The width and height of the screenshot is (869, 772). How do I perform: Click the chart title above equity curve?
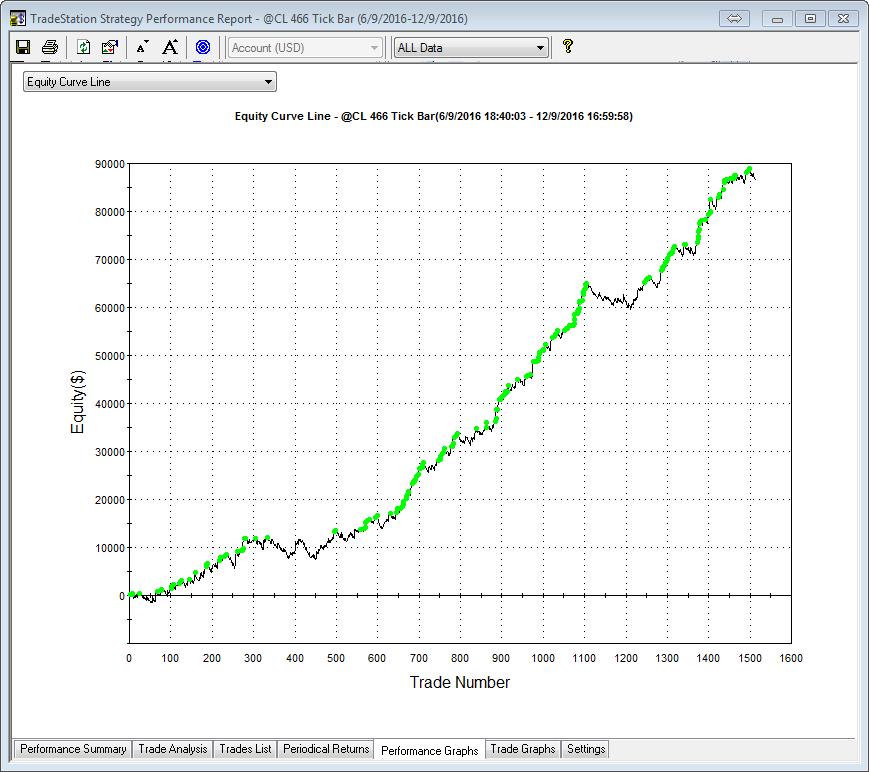(x=433, y=116)
